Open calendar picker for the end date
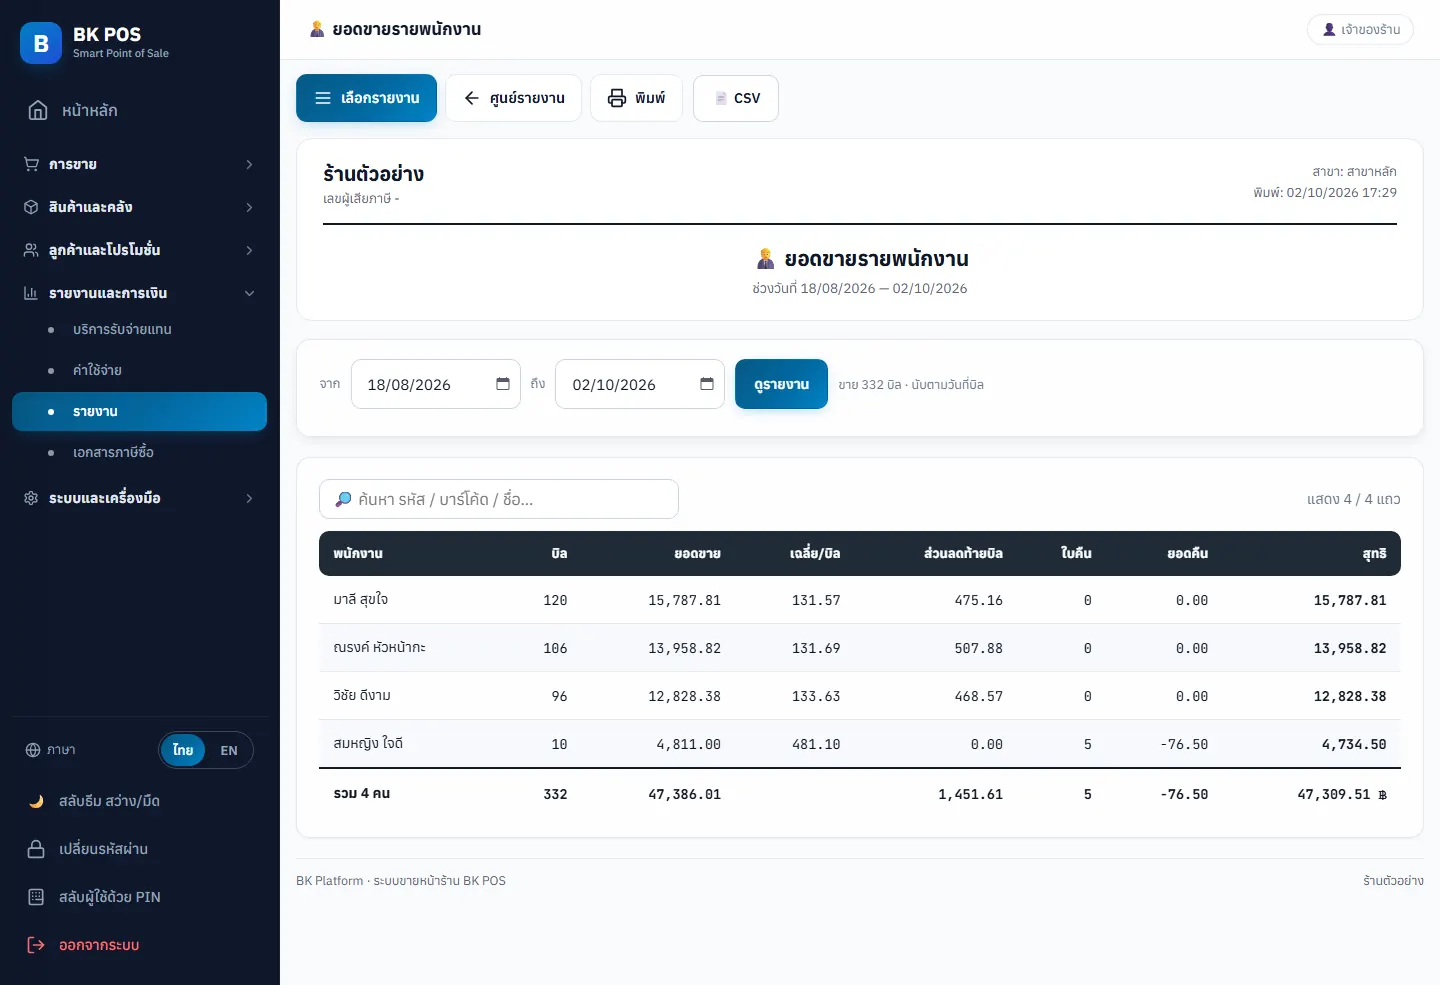Viewport: 1440px width, 985px height. 707,384
